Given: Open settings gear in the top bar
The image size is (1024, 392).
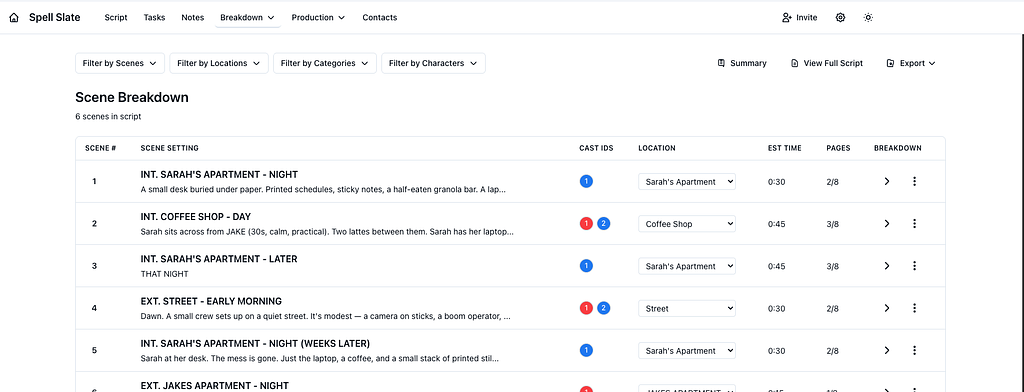Looking at the screenshot, I should click(x=840, y=18).
